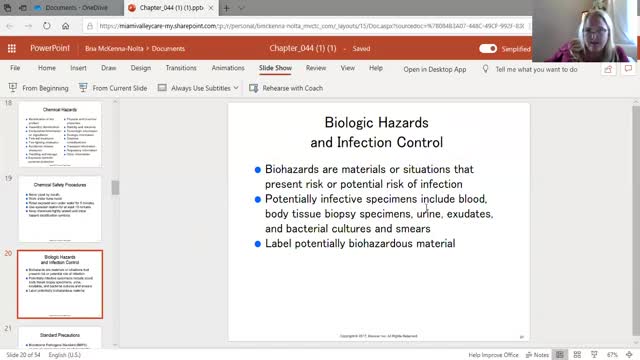640x360 pixels.
Task: Reload the page with refresh icon
Action: 47,26
